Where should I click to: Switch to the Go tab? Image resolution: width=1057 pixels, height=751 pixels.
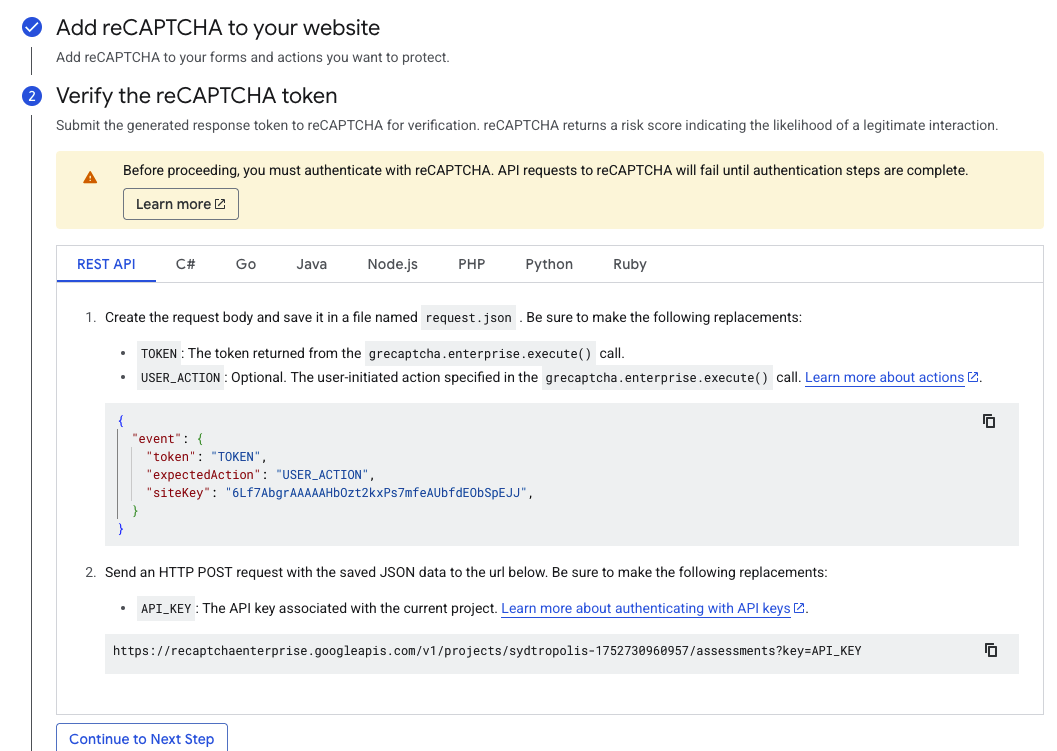coord(246,264)
